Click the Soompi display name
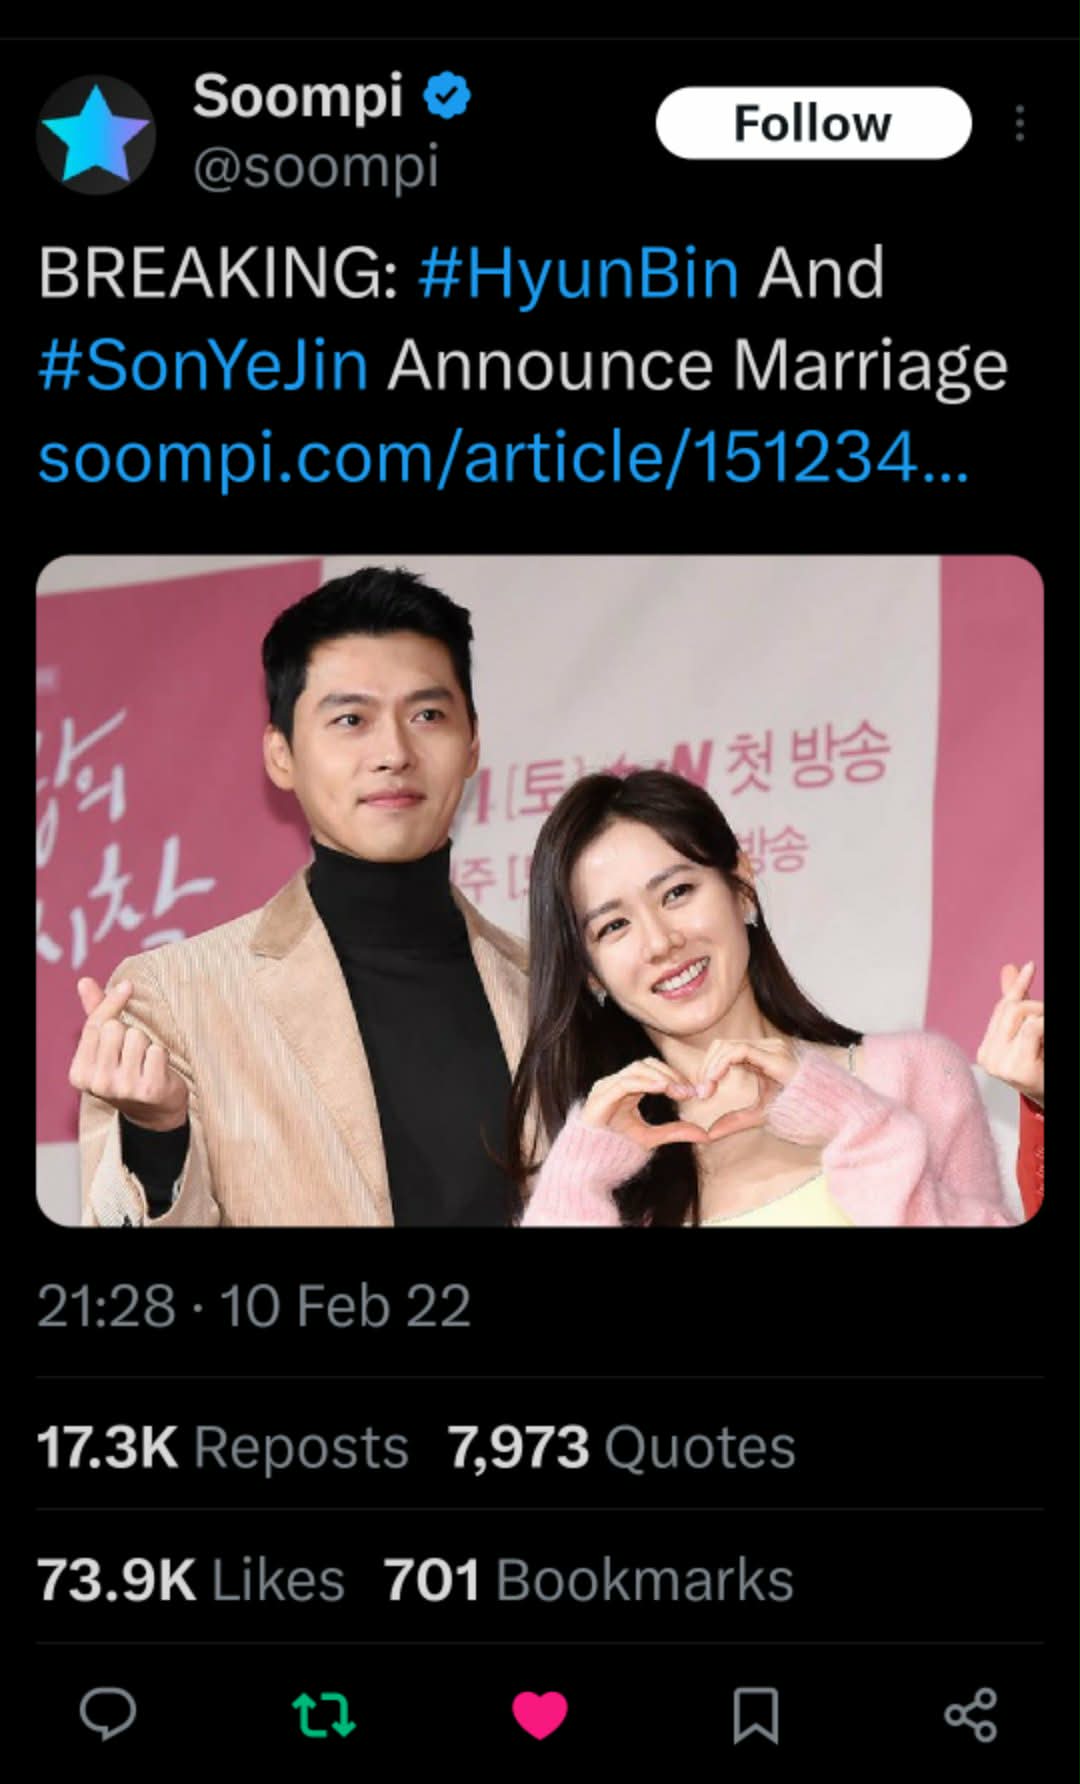Screen dimensions: 1080x1784 click(x=298, y=96)
